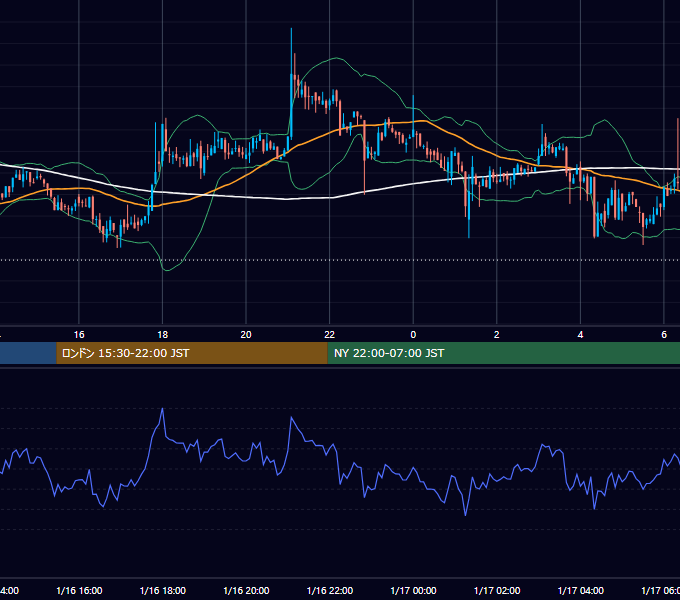Click the 18 hour label on price chart axis
The image size is (680, 600).
point(162,334)
